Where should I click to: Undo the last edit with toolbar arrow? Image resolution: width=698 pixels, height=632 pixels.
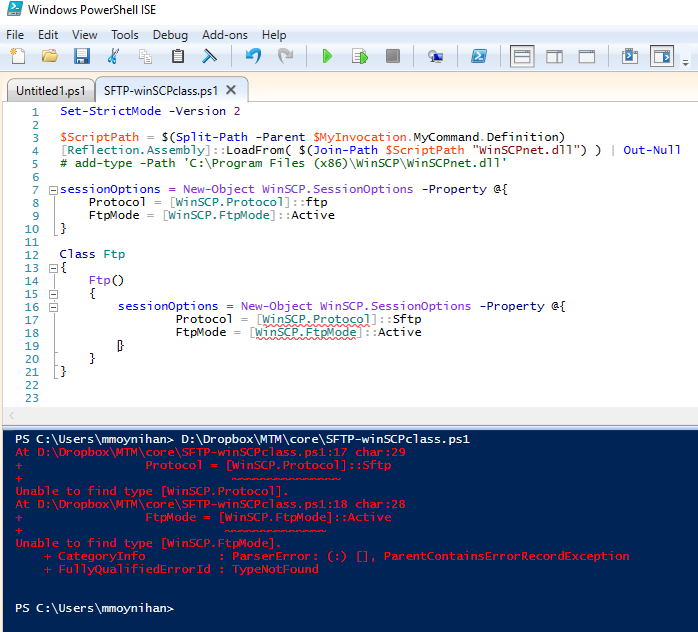[253, 56]
